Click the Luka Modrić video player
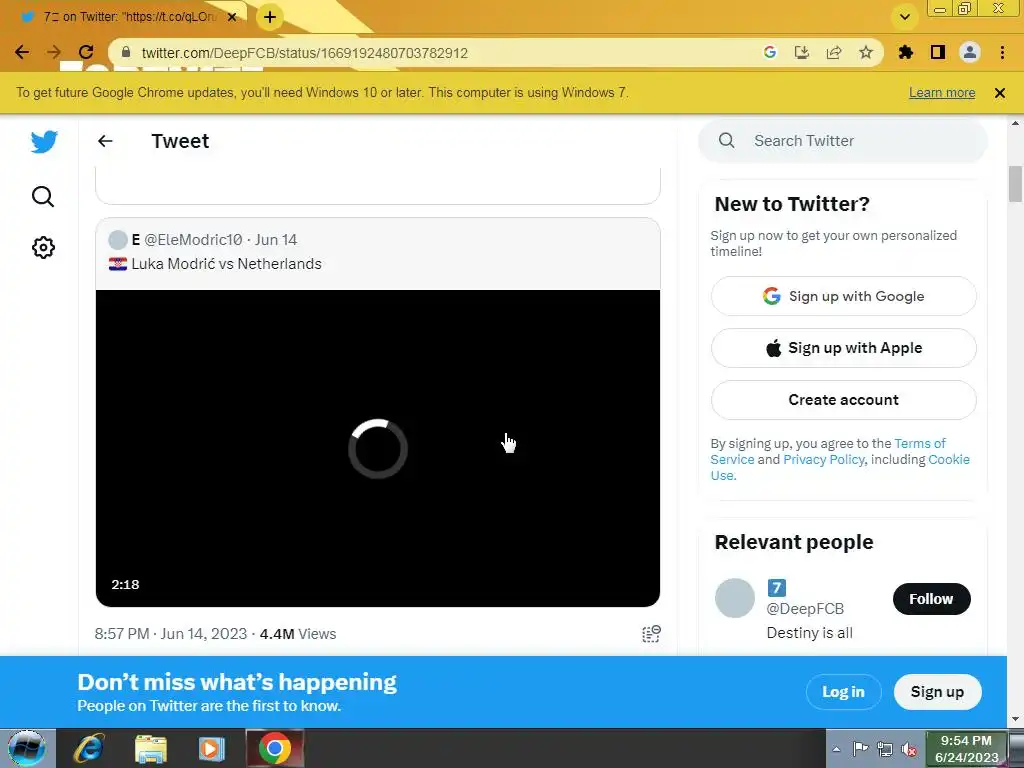 tap(377, 448)
